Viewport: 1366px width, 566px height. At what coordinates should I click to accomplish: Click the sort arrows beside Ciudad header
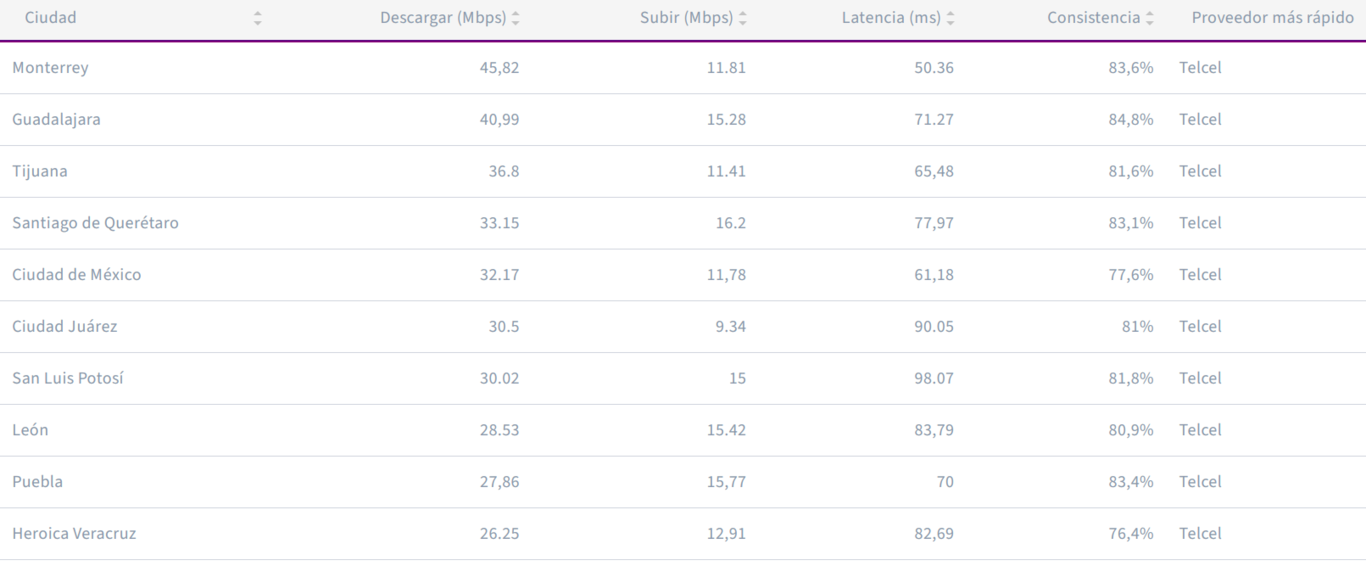(258, 18)
